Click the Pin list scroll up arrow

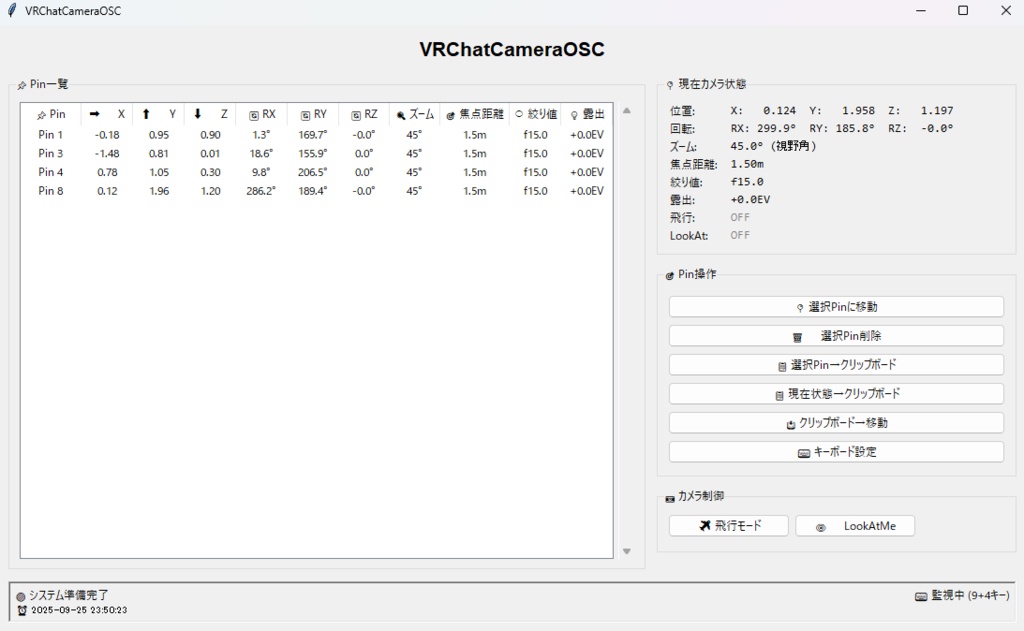[627, 111]
